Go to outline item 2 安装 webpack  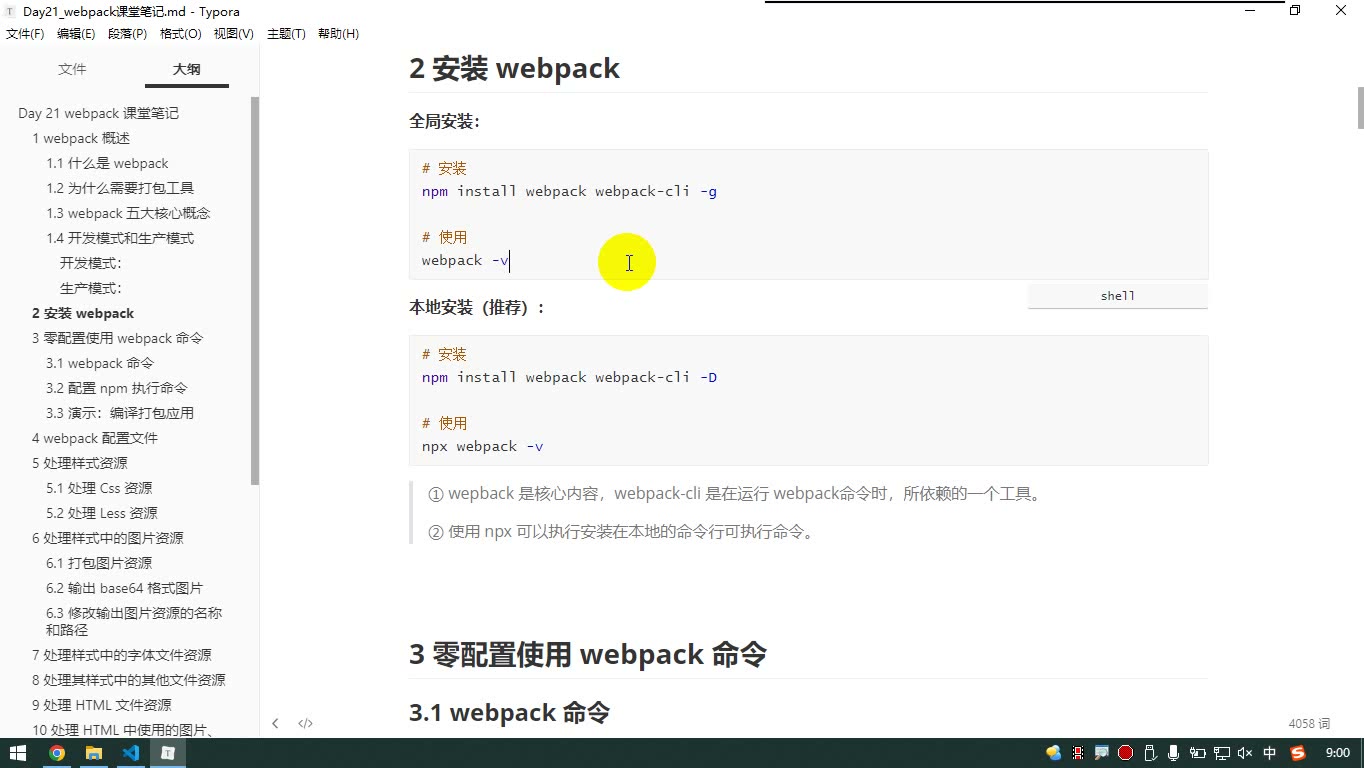pos(83,313)
